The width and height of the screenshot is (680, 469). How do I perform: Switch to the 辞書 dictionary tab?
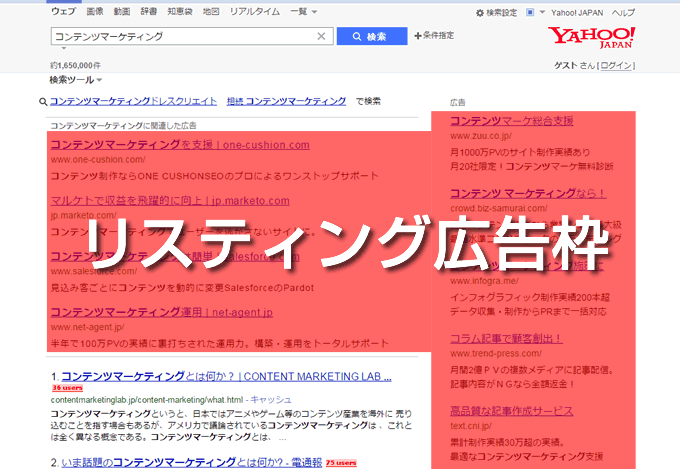149,12
